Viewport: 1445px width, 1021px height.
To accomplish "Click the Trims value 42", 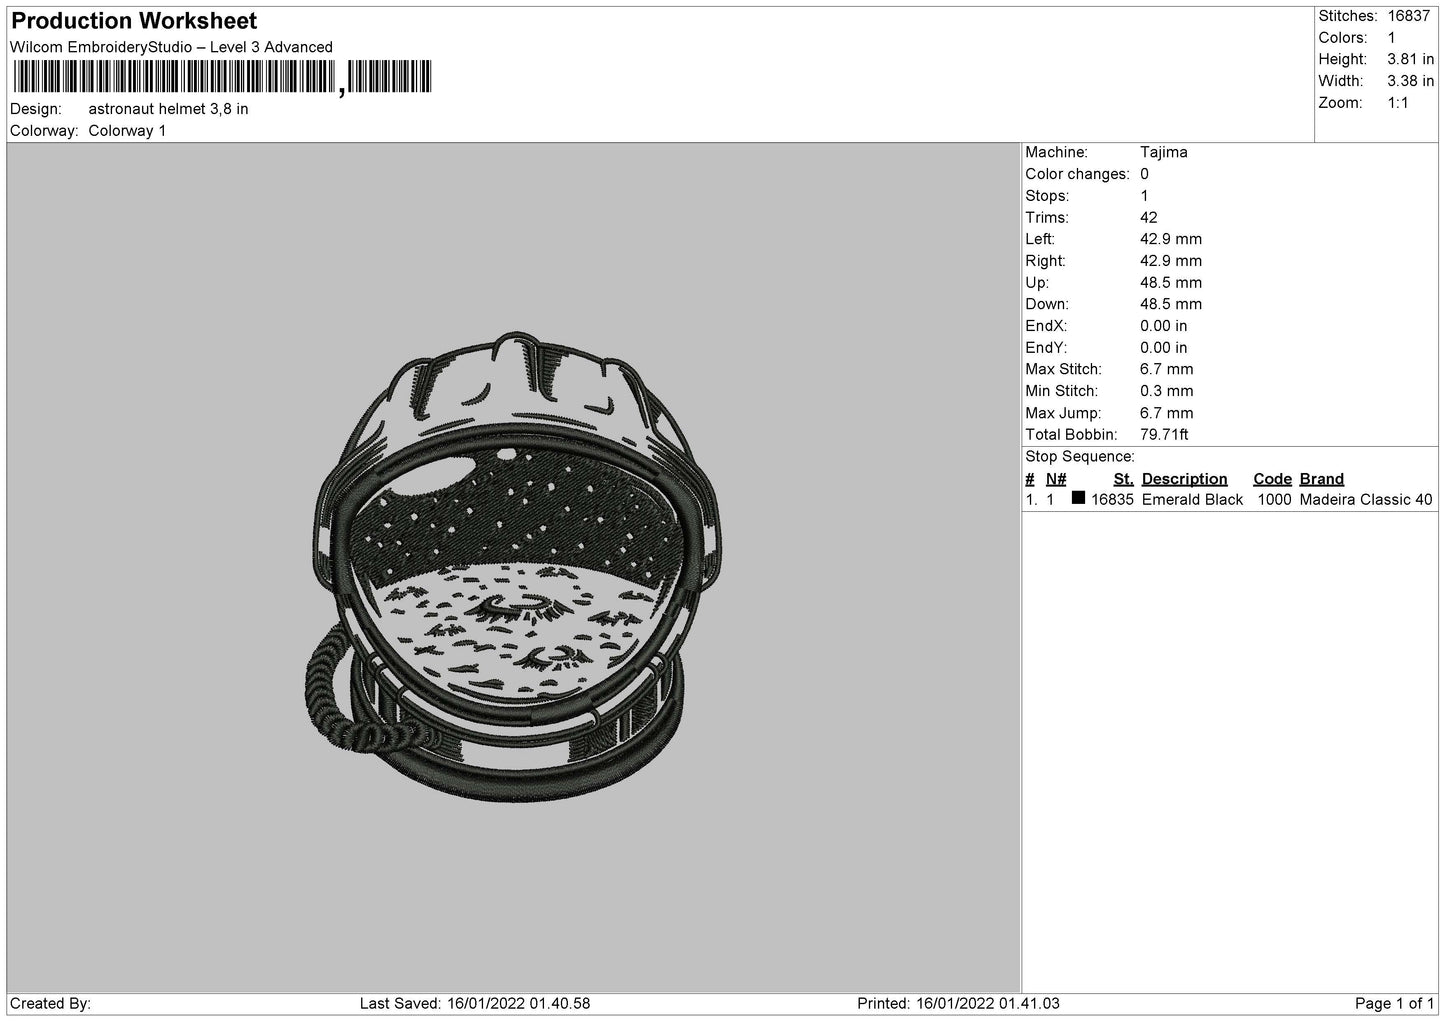I will tap(1148, 218).
